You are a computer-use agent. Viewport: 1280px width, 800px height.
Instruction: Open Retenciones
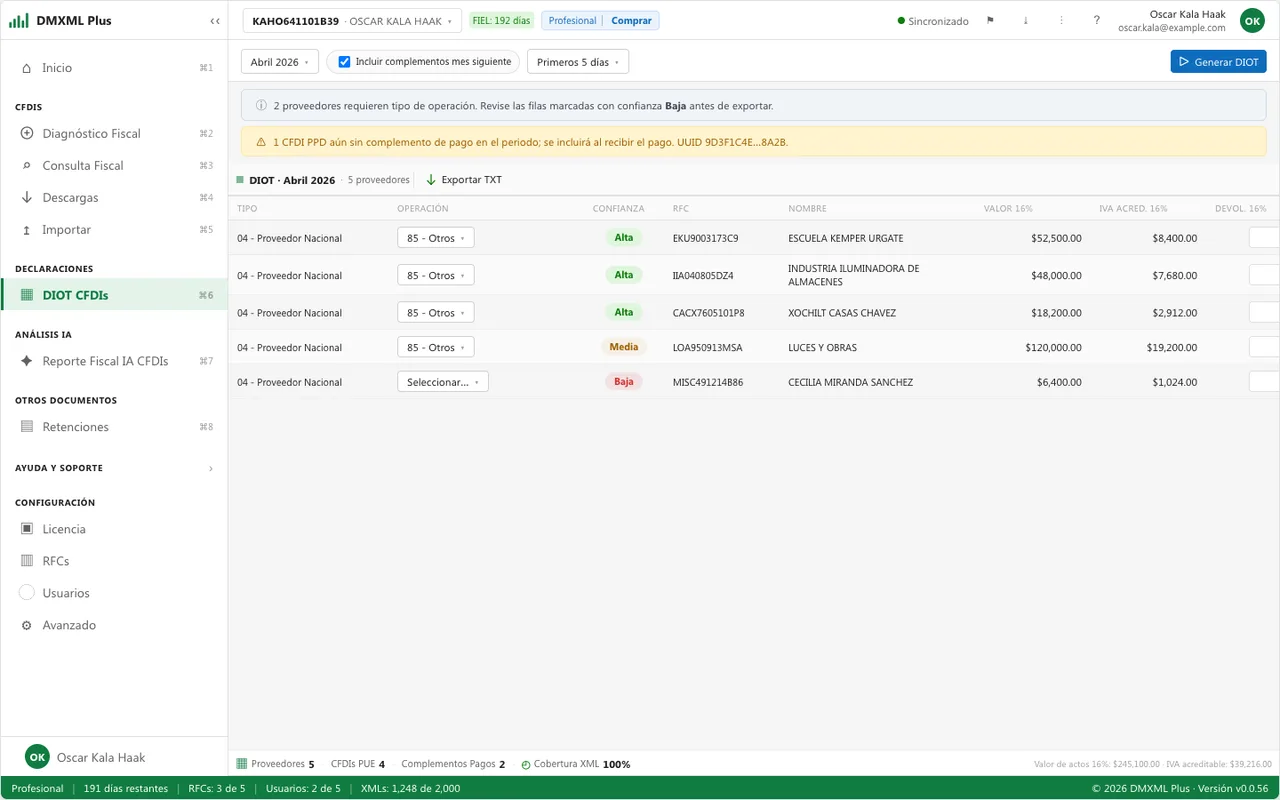coord(114,427)
